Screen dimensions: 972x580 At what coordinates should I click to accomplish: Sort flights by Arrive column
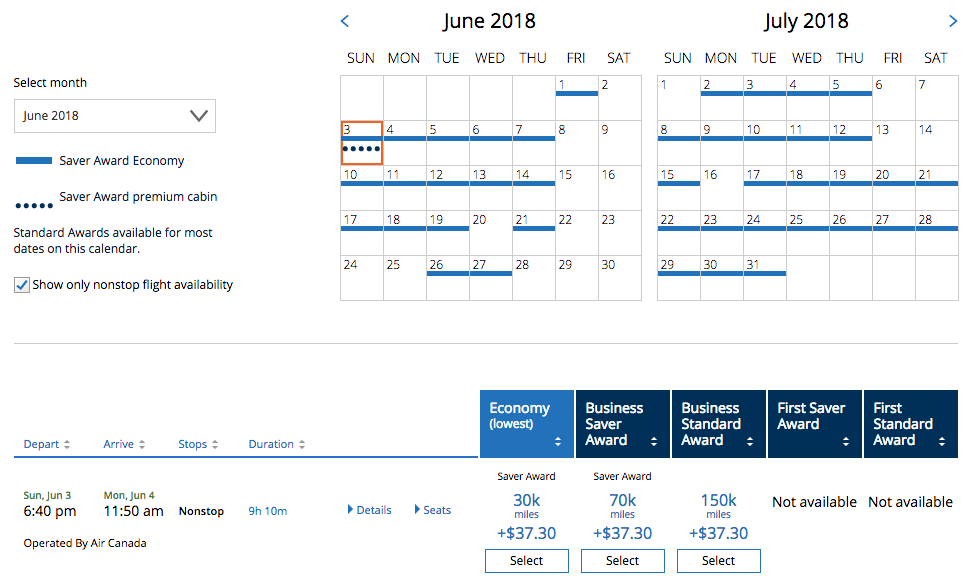[125, 444]
